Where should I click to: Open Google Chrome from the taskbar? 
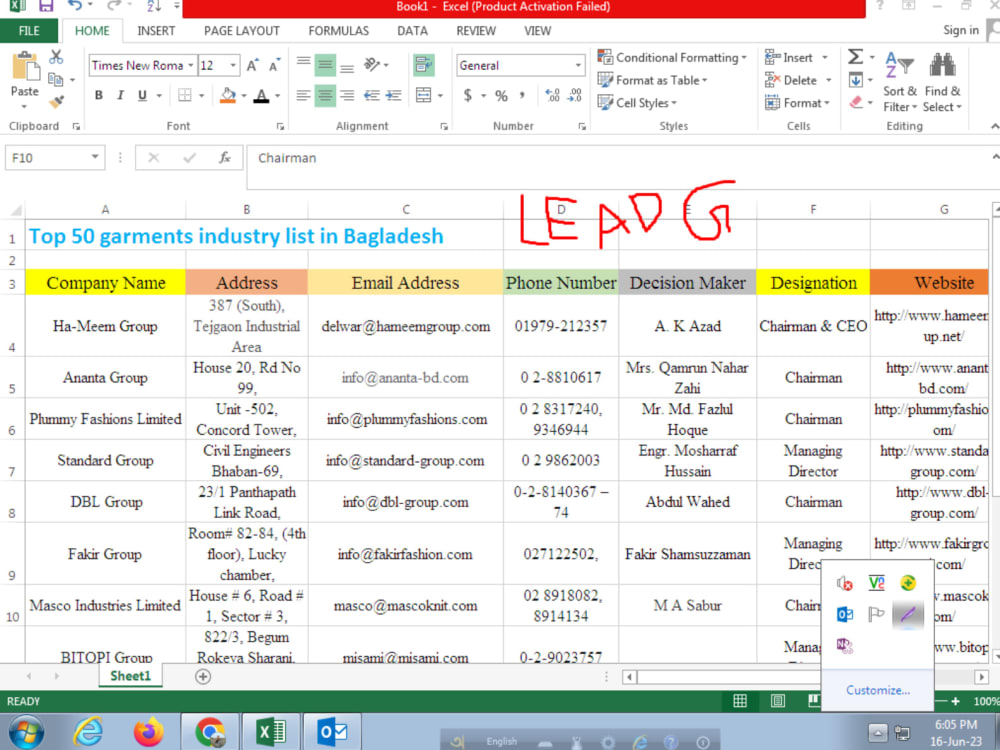210,732
